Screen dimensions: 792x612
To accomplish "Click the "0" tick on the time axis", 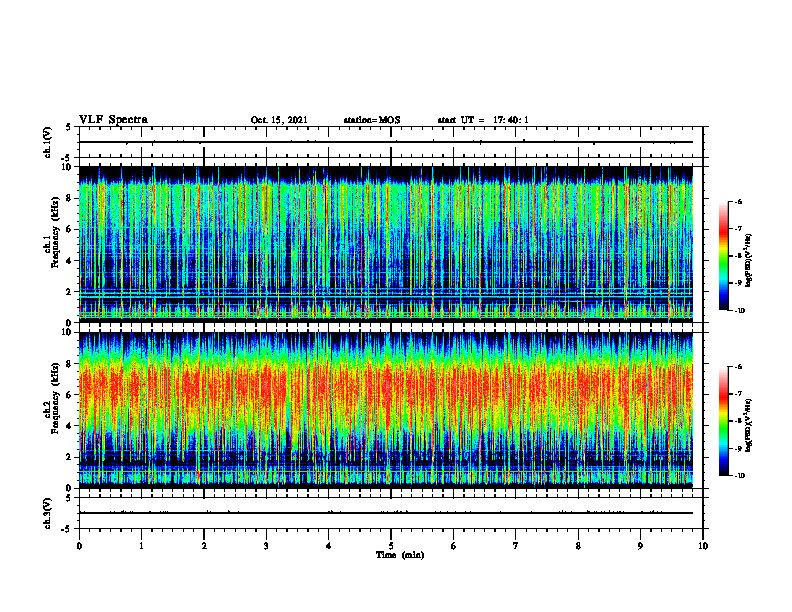I will coord(79,546).
